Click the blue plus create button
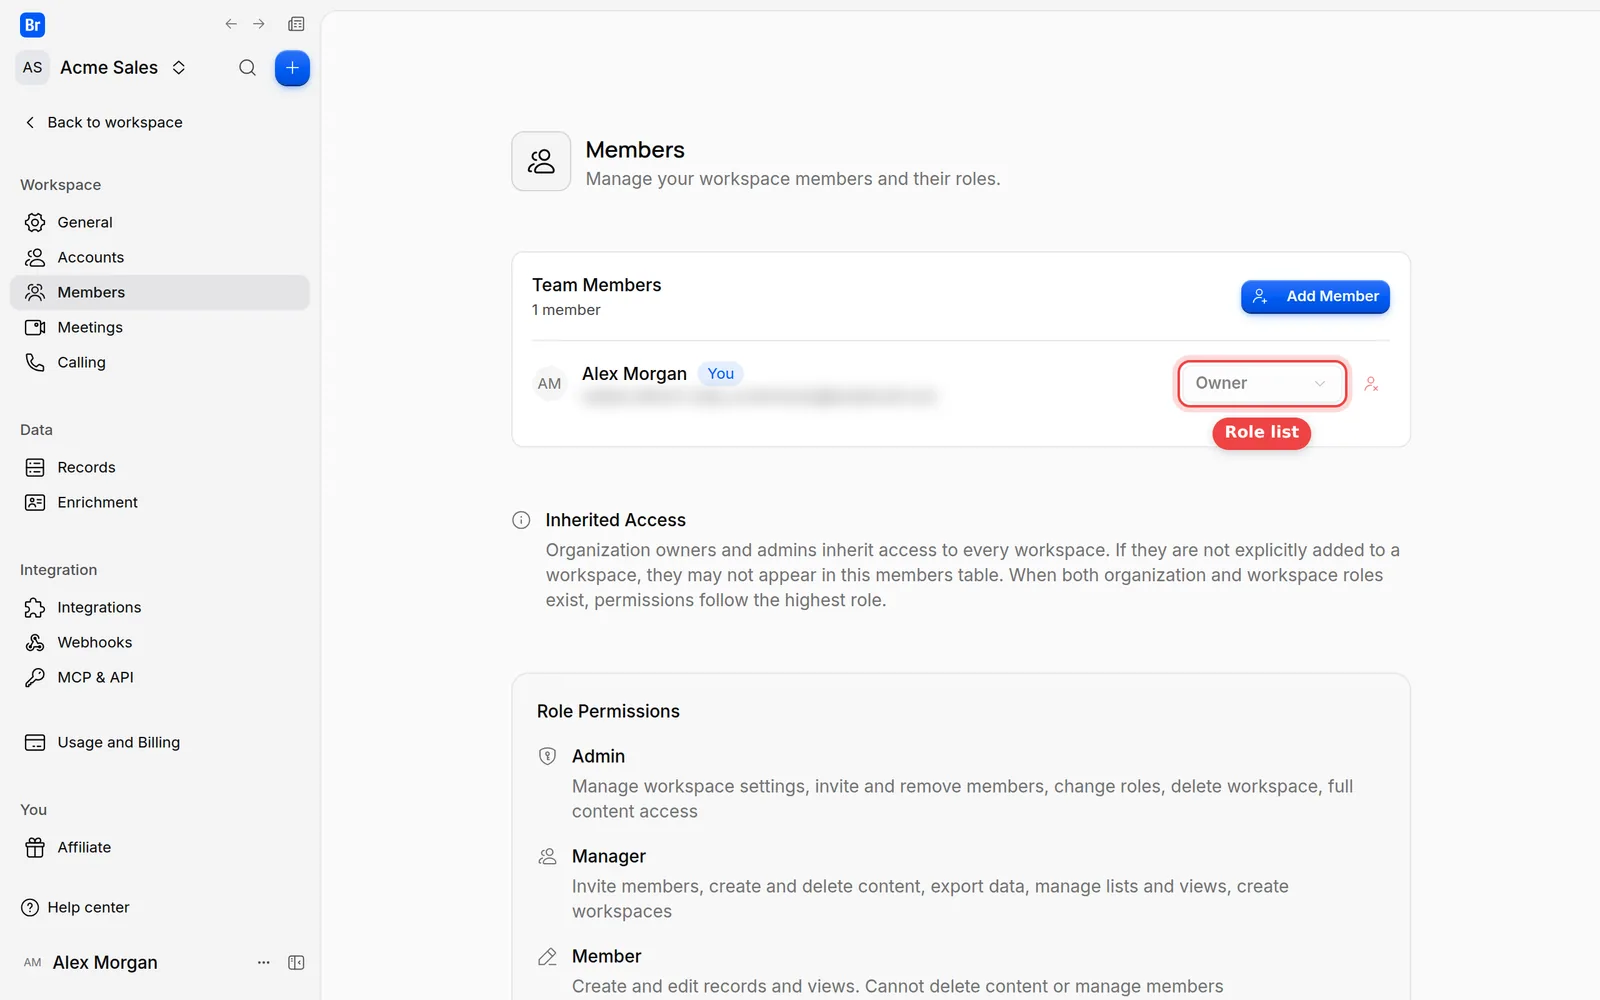Screen dimensions: 1600x1000 [x=292, y=68]
